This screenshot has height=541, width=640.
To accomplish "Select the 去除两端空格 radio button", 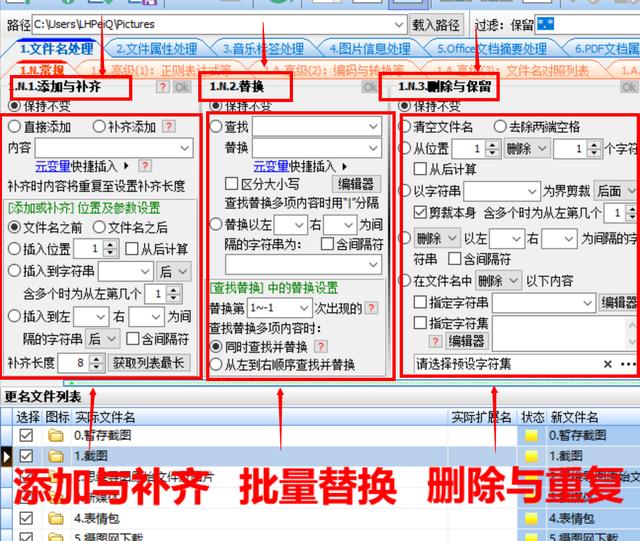I will pos(500,126).
